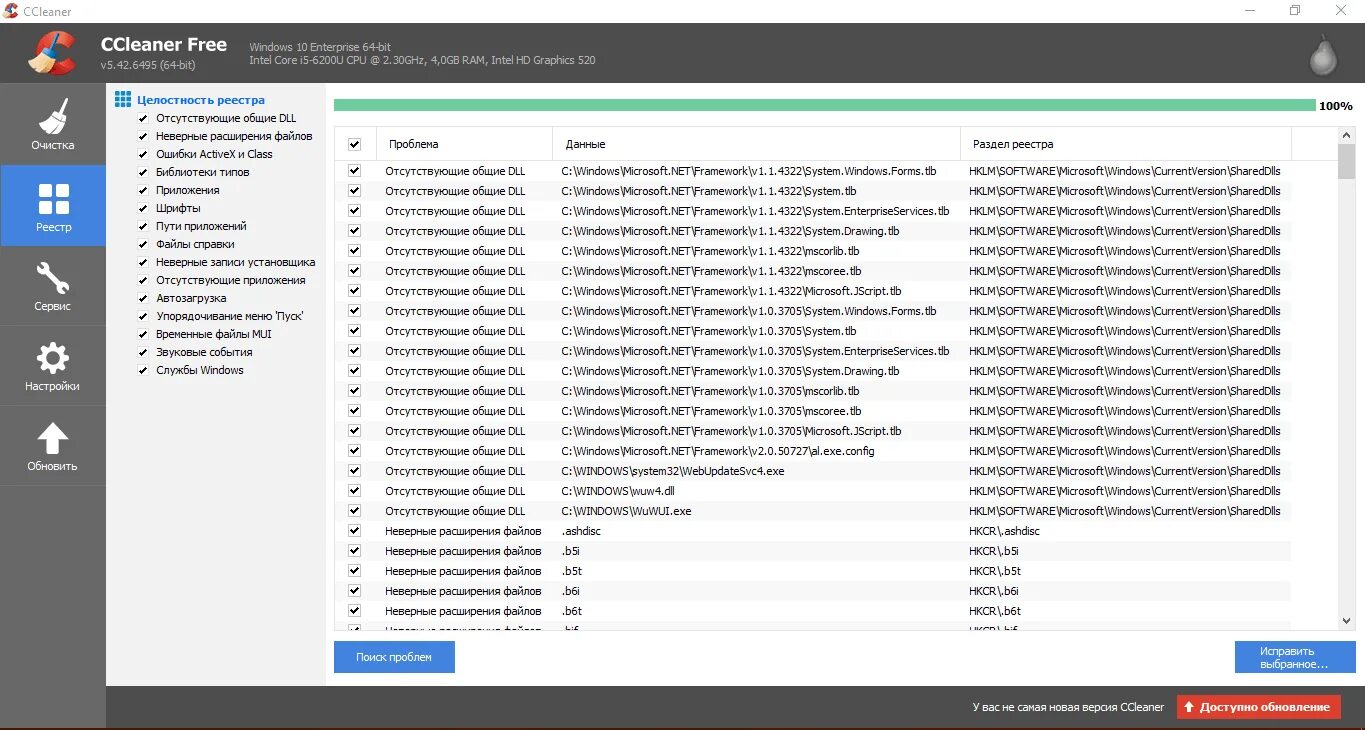Toggle the select-all checkbox in table header
1365x730 pixels.
(354, 144)
